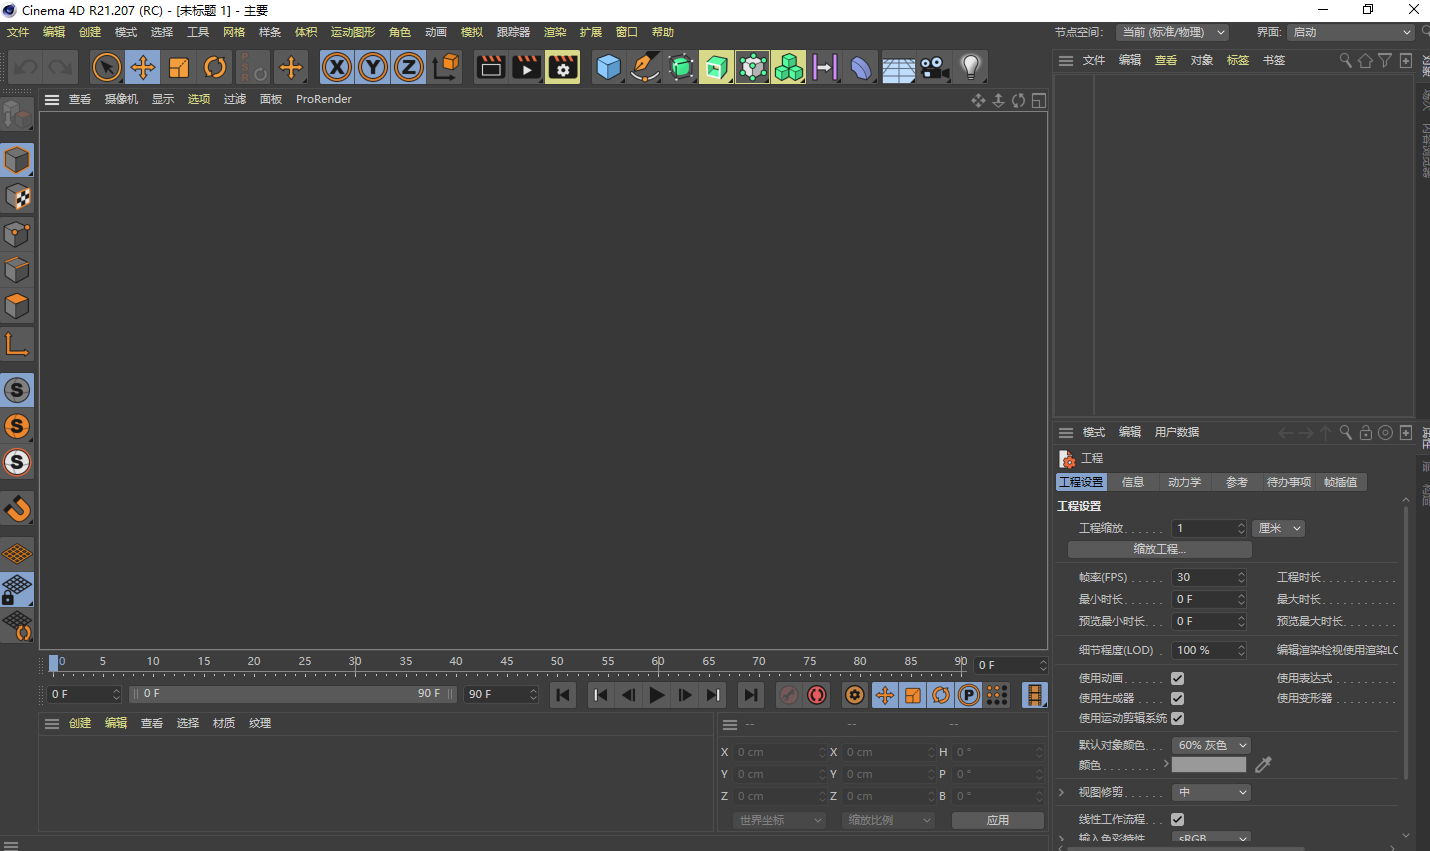Screen dimensions: 1430x851
Task: Add a light object
Action: coord(970,67)
